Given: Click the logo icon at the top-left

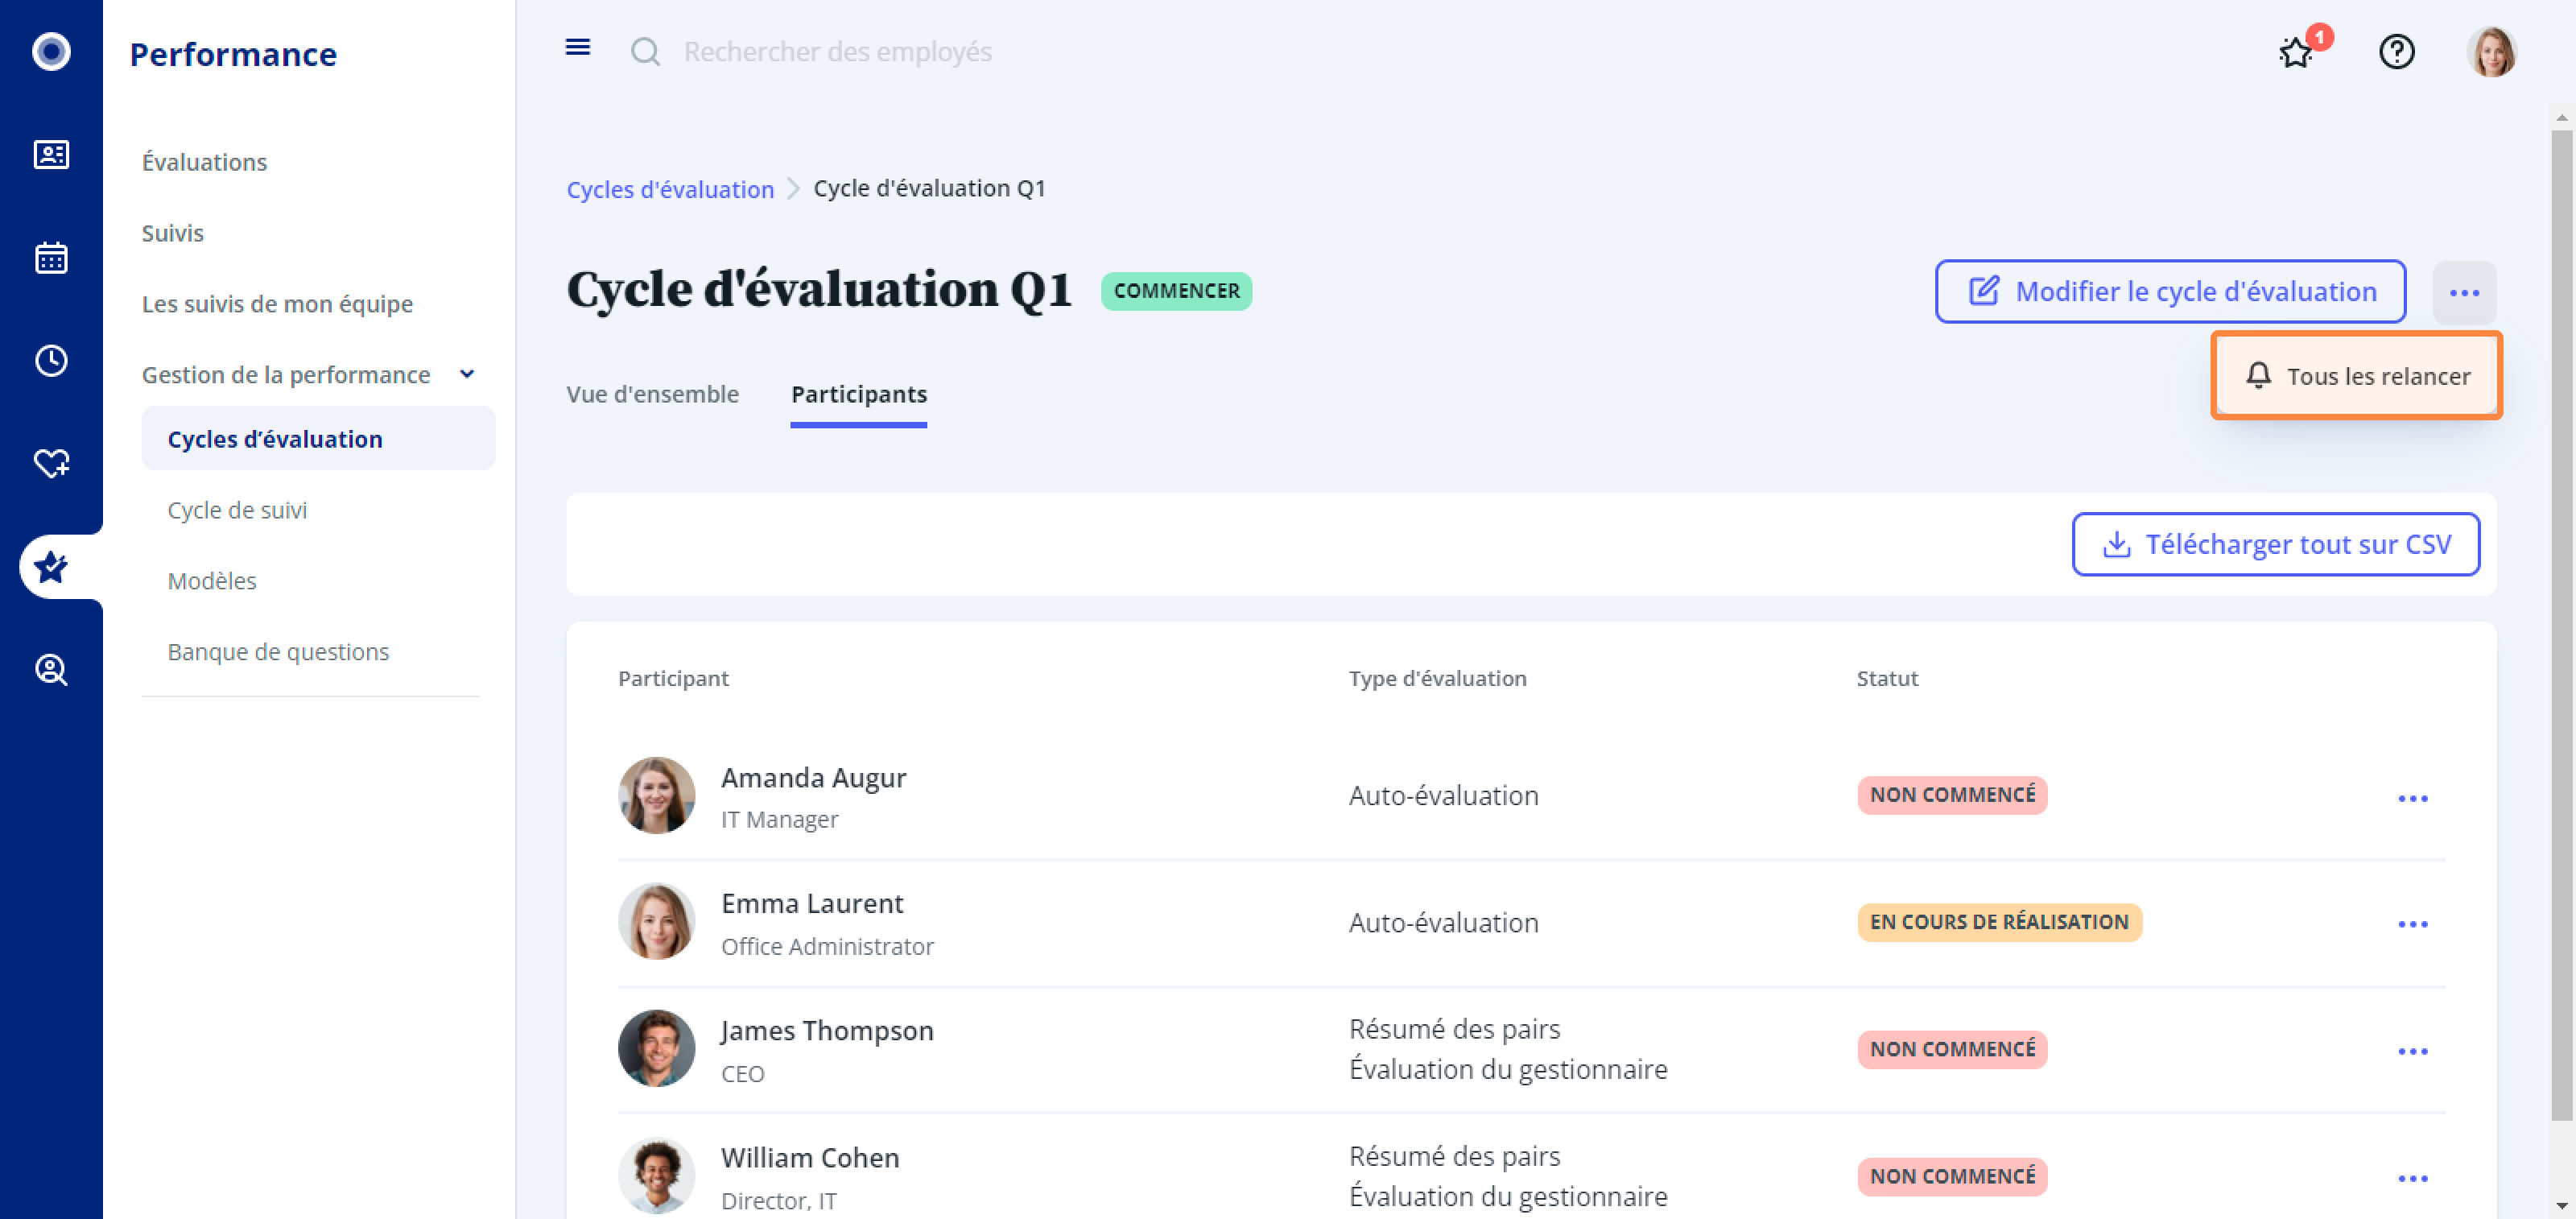Looking at the screenshot, I should click(x=51, y=51).
